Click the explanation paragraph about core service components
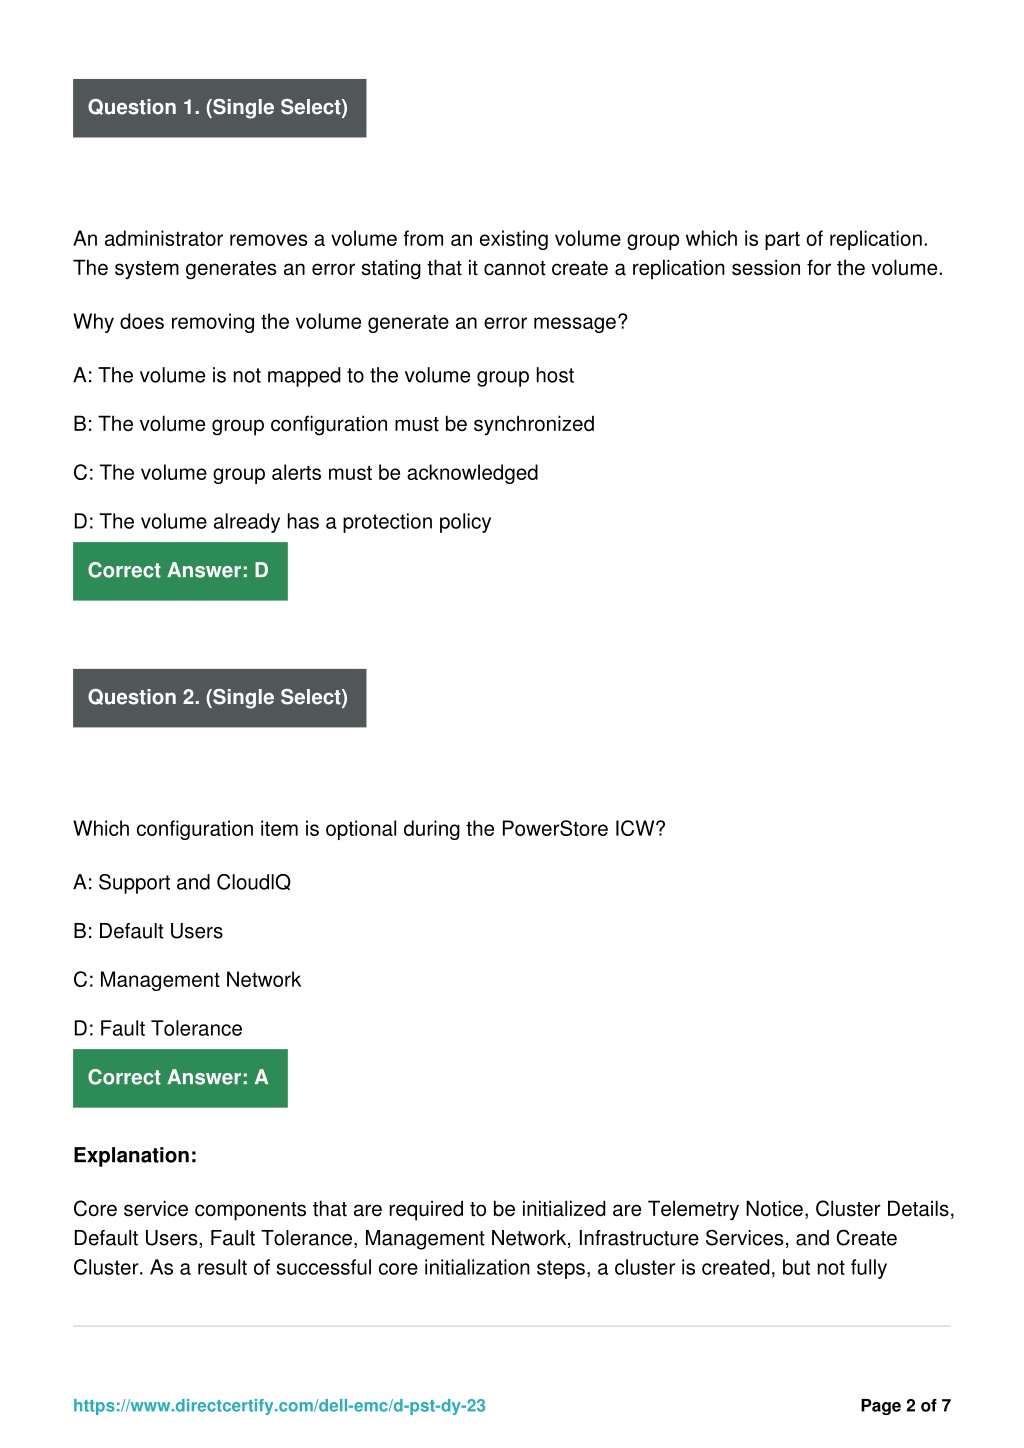Image resolution: width=1024 pixels, height=1448 pixels. [x=514, y=1238]
